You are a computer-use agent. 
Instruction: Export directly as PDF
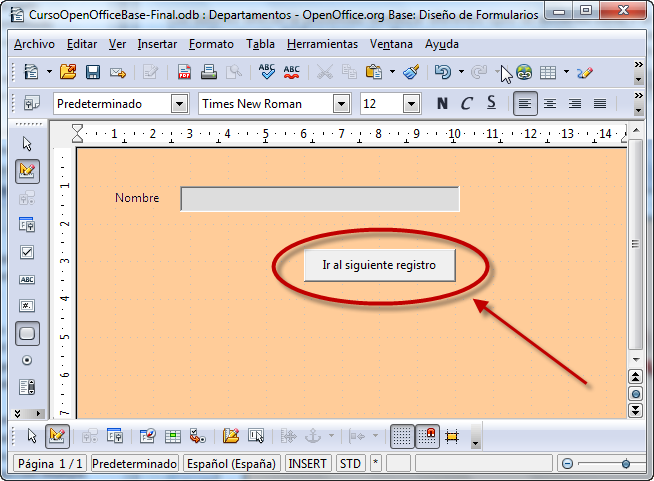184,72
